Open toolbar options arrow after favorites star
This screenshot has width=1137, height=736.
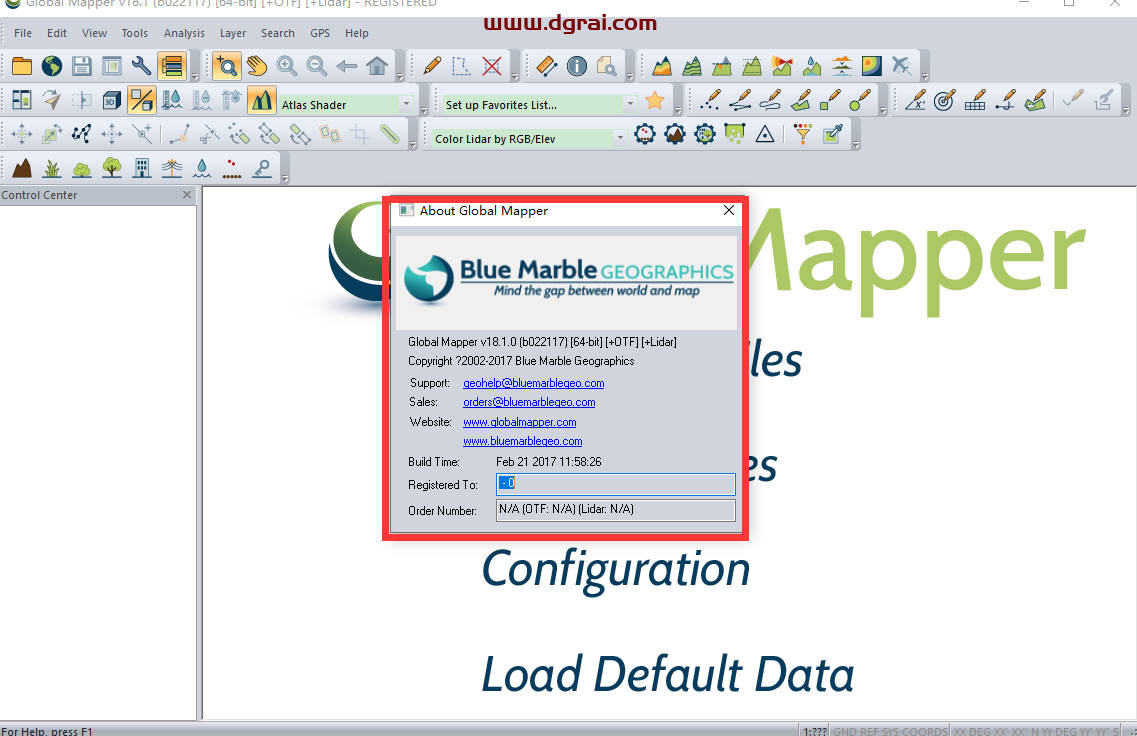677,110
